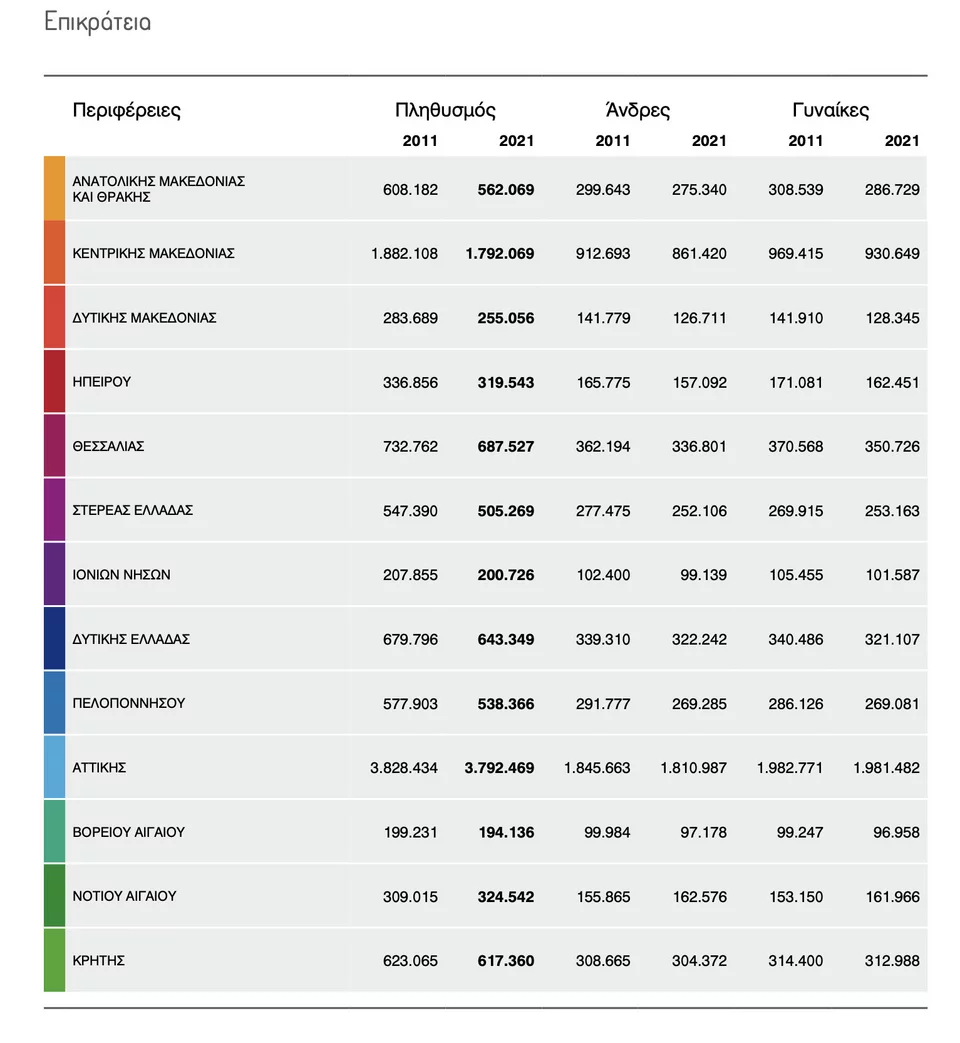Click the ΠΕΛΟΠΟΝΝΗΣΟΥ region name
960x1043 pixels.
pyautogui.click(x=128, y=703)
